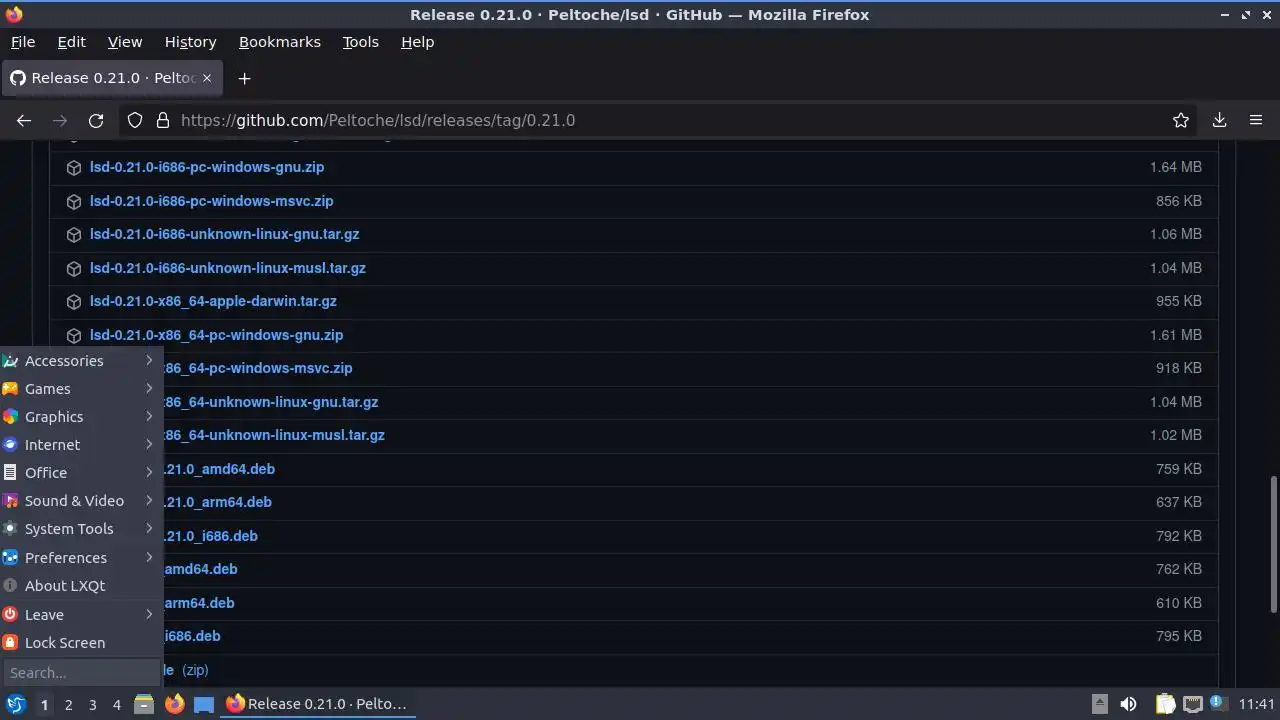Download lsd-0.21.0-x86_64-apple-darwin.tar.gz

pyautogui.click(x=213, y=301)
